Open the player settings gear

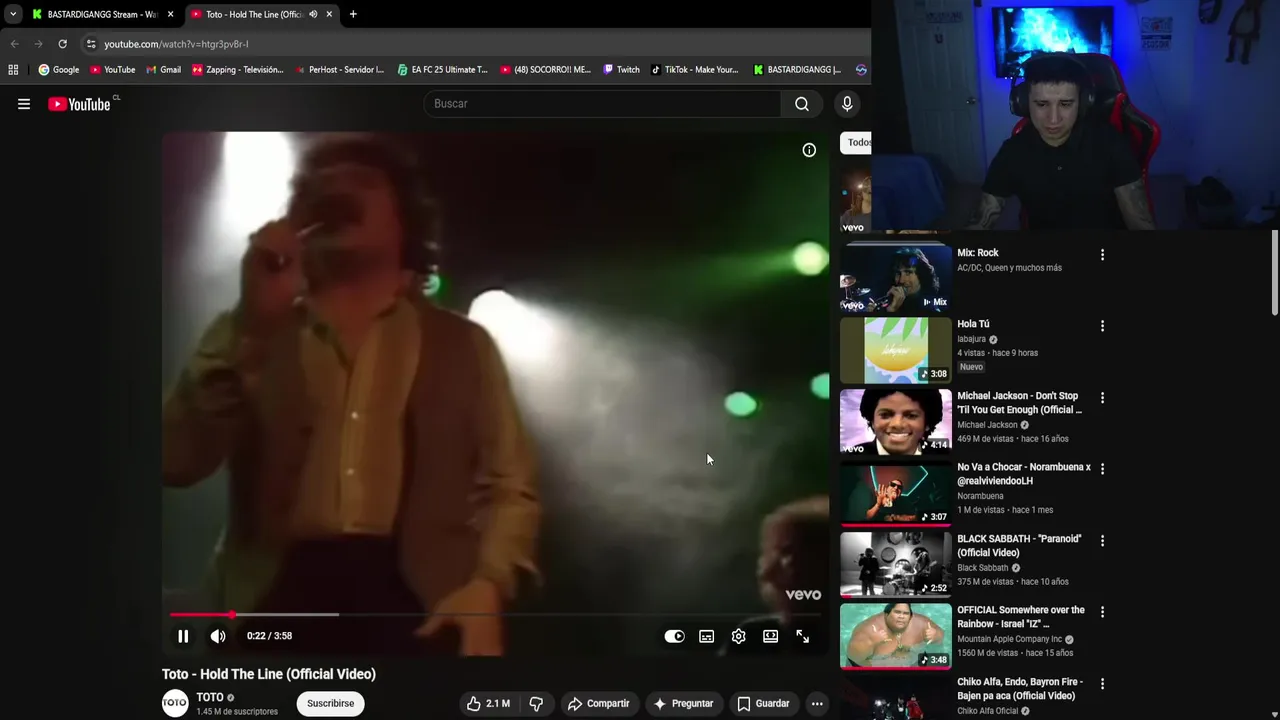739,636
